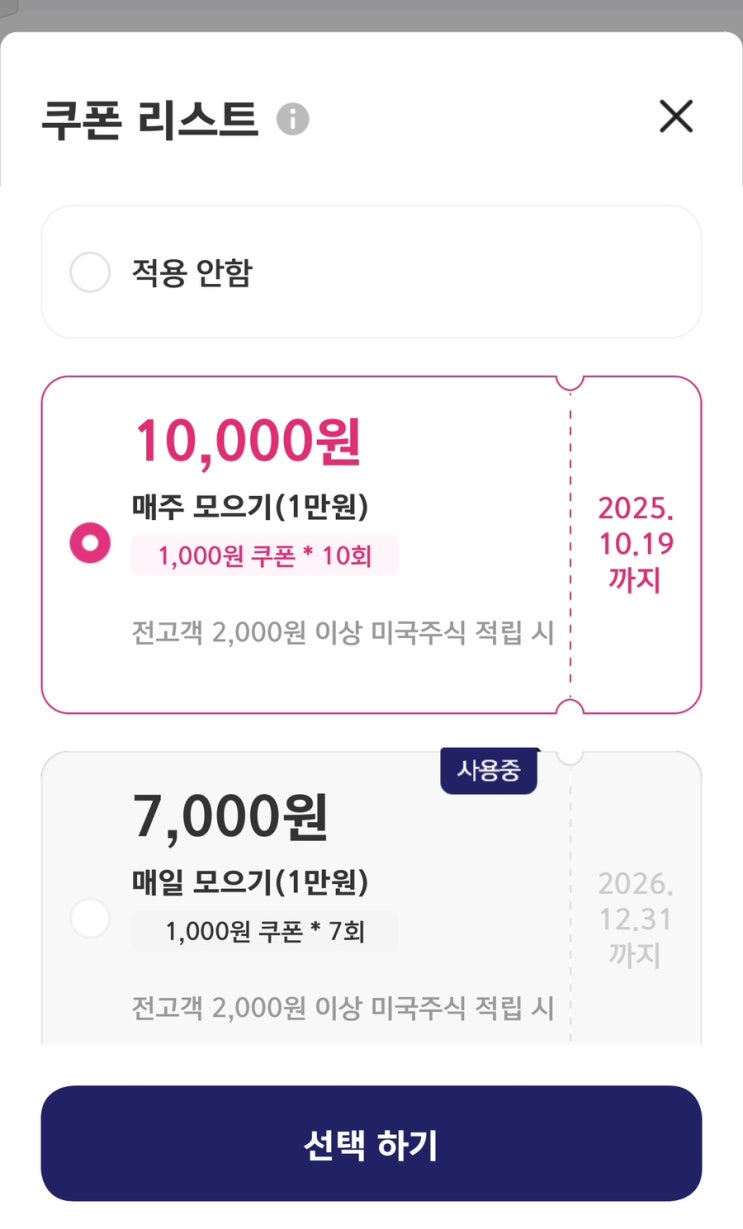Image resolution: width=743 pixels, height=1229 pixels.
Task: Click the 적용 안함 label text
Action: coord(192,272)
